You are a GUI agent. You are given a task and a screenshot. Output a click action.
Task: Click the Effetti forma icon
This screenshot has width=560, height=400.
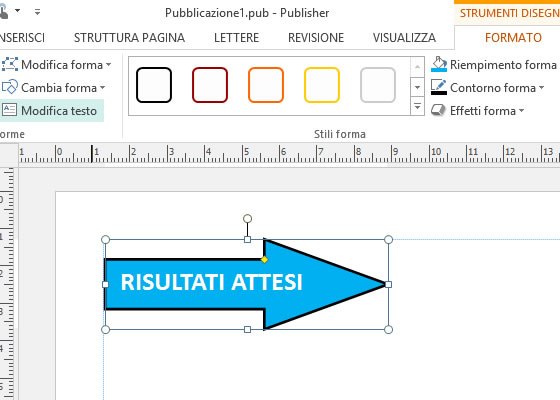(x=438, y=110)
